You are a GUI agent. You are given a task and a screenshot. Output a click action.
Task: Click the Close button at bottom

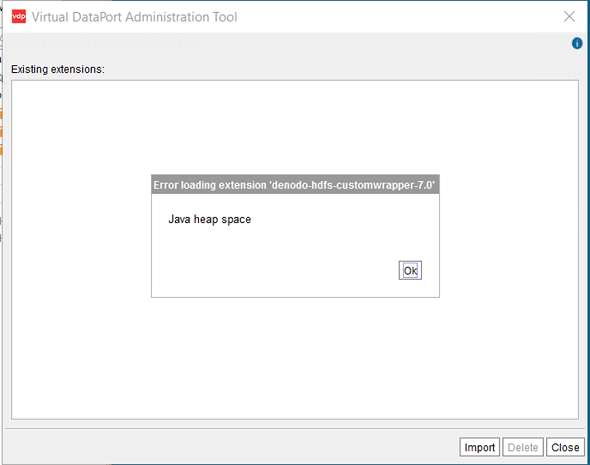click(x=565, y=447)
